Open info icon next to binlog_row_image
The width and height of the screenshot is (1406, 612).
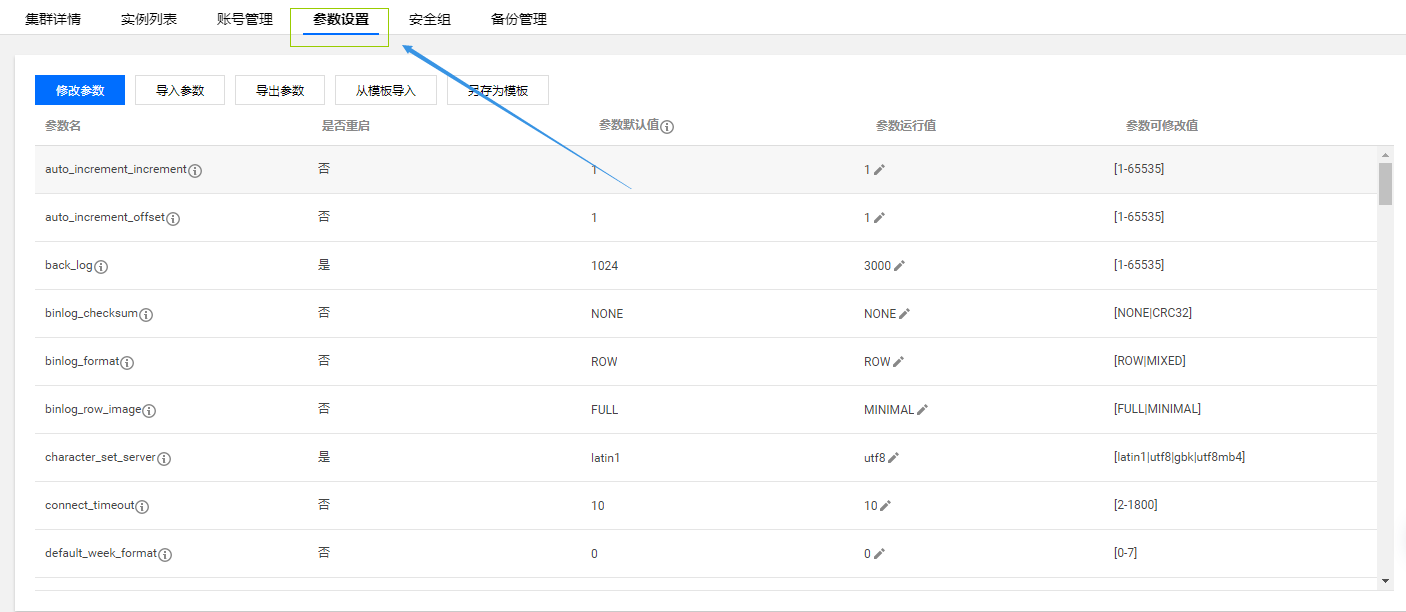pyautogui.click(x=149, y=411)
